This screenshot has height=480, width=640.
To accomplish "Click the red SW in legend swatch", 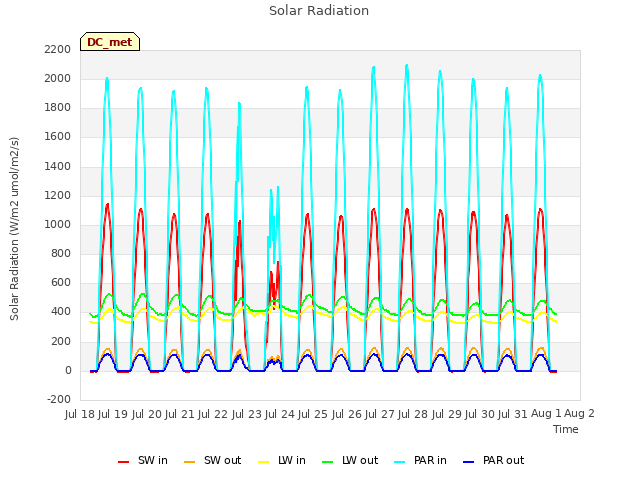I will pyautogui.click(x=123, y=462).
